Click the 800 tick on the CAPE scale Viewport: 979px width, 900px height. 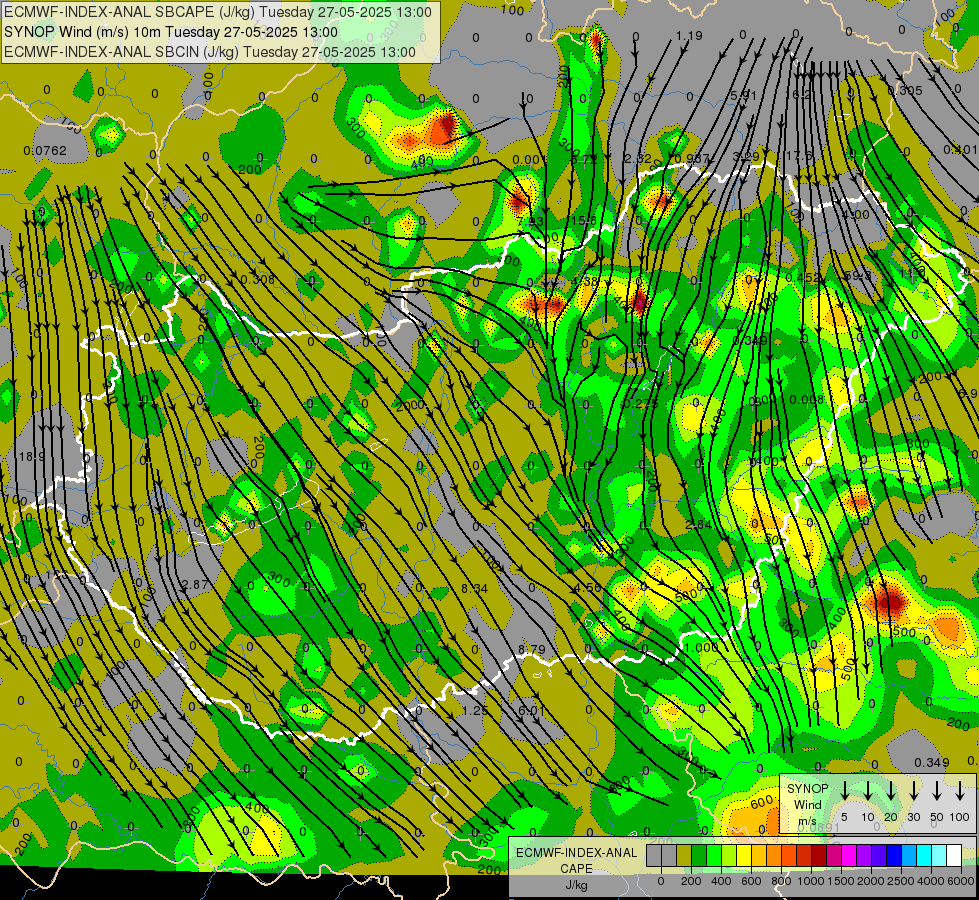coord(781,881)
